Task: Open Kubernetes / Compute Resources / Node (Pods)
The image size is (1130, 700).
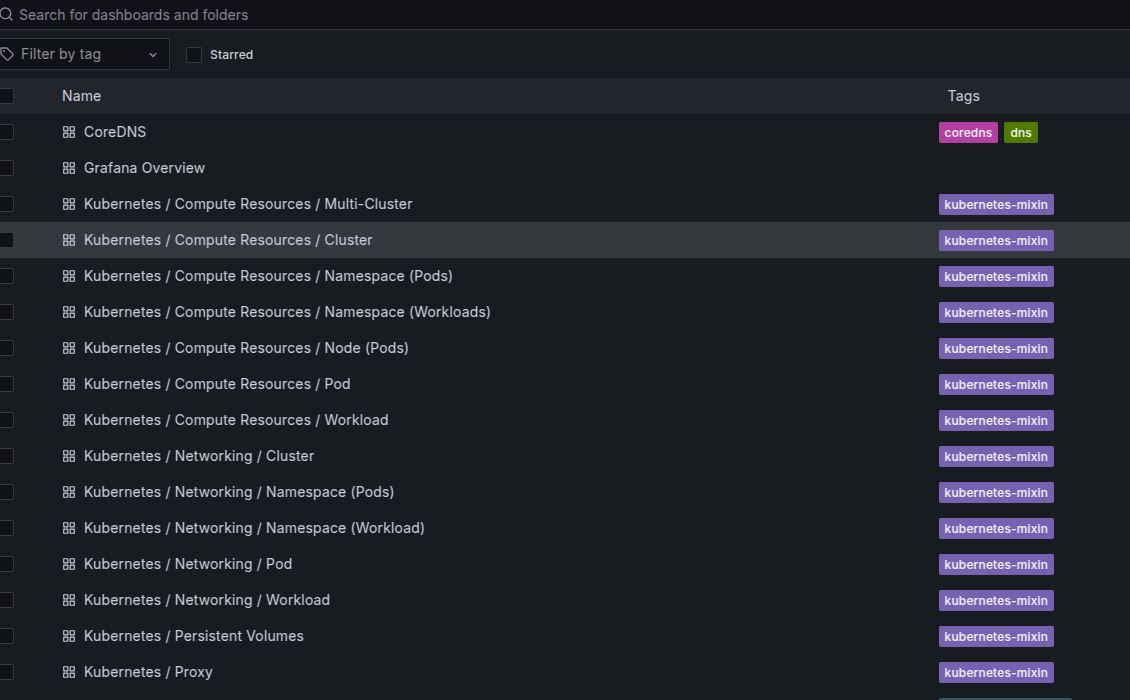Action: point(246,348)
